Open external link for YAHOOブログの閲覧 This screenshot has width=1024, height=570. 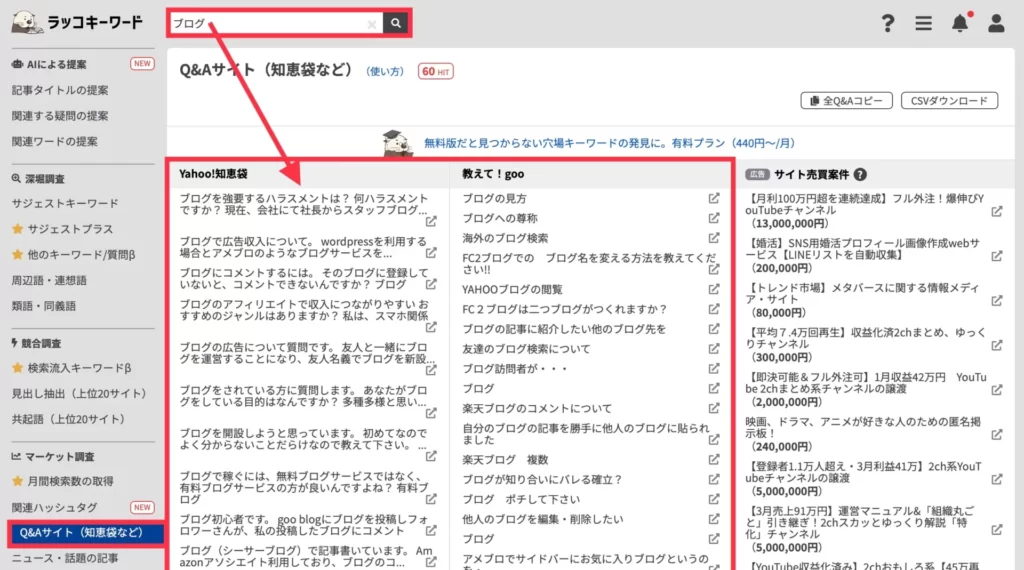714,289
